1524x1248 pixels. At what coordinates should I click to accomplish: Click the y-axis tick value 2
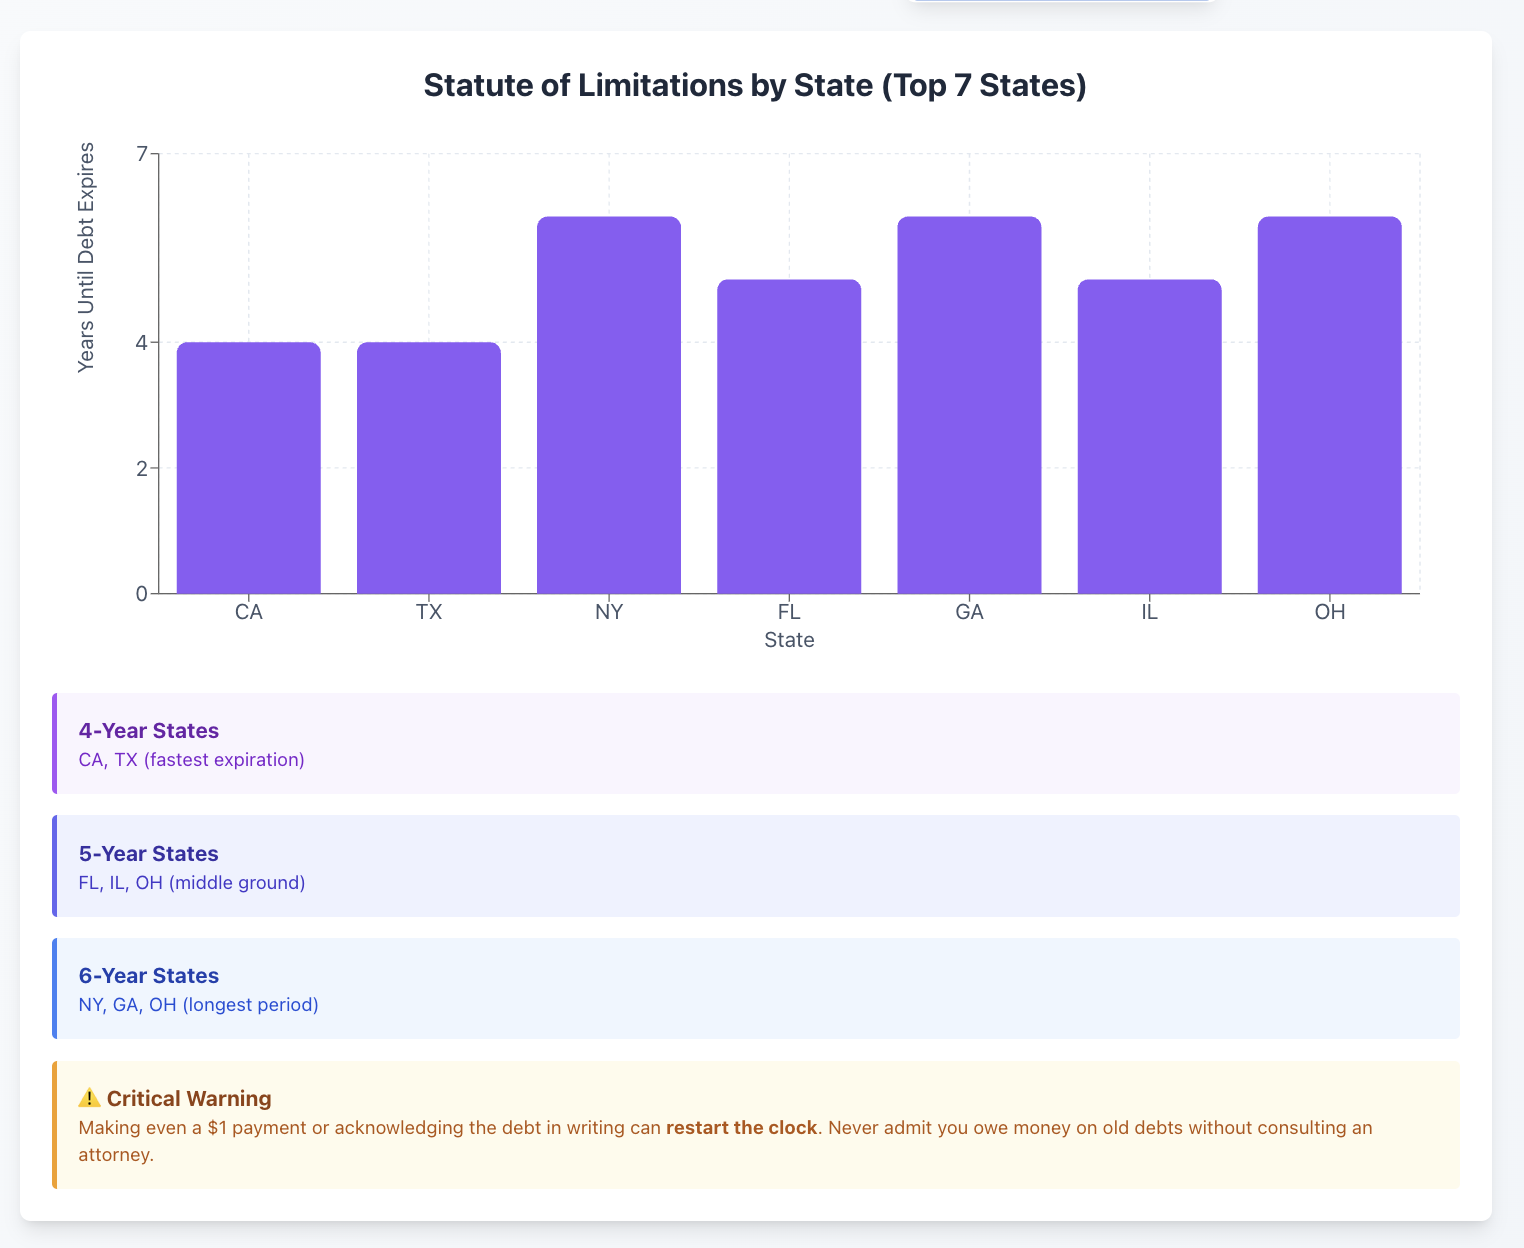pyautogui.click(x=142, y=468)
